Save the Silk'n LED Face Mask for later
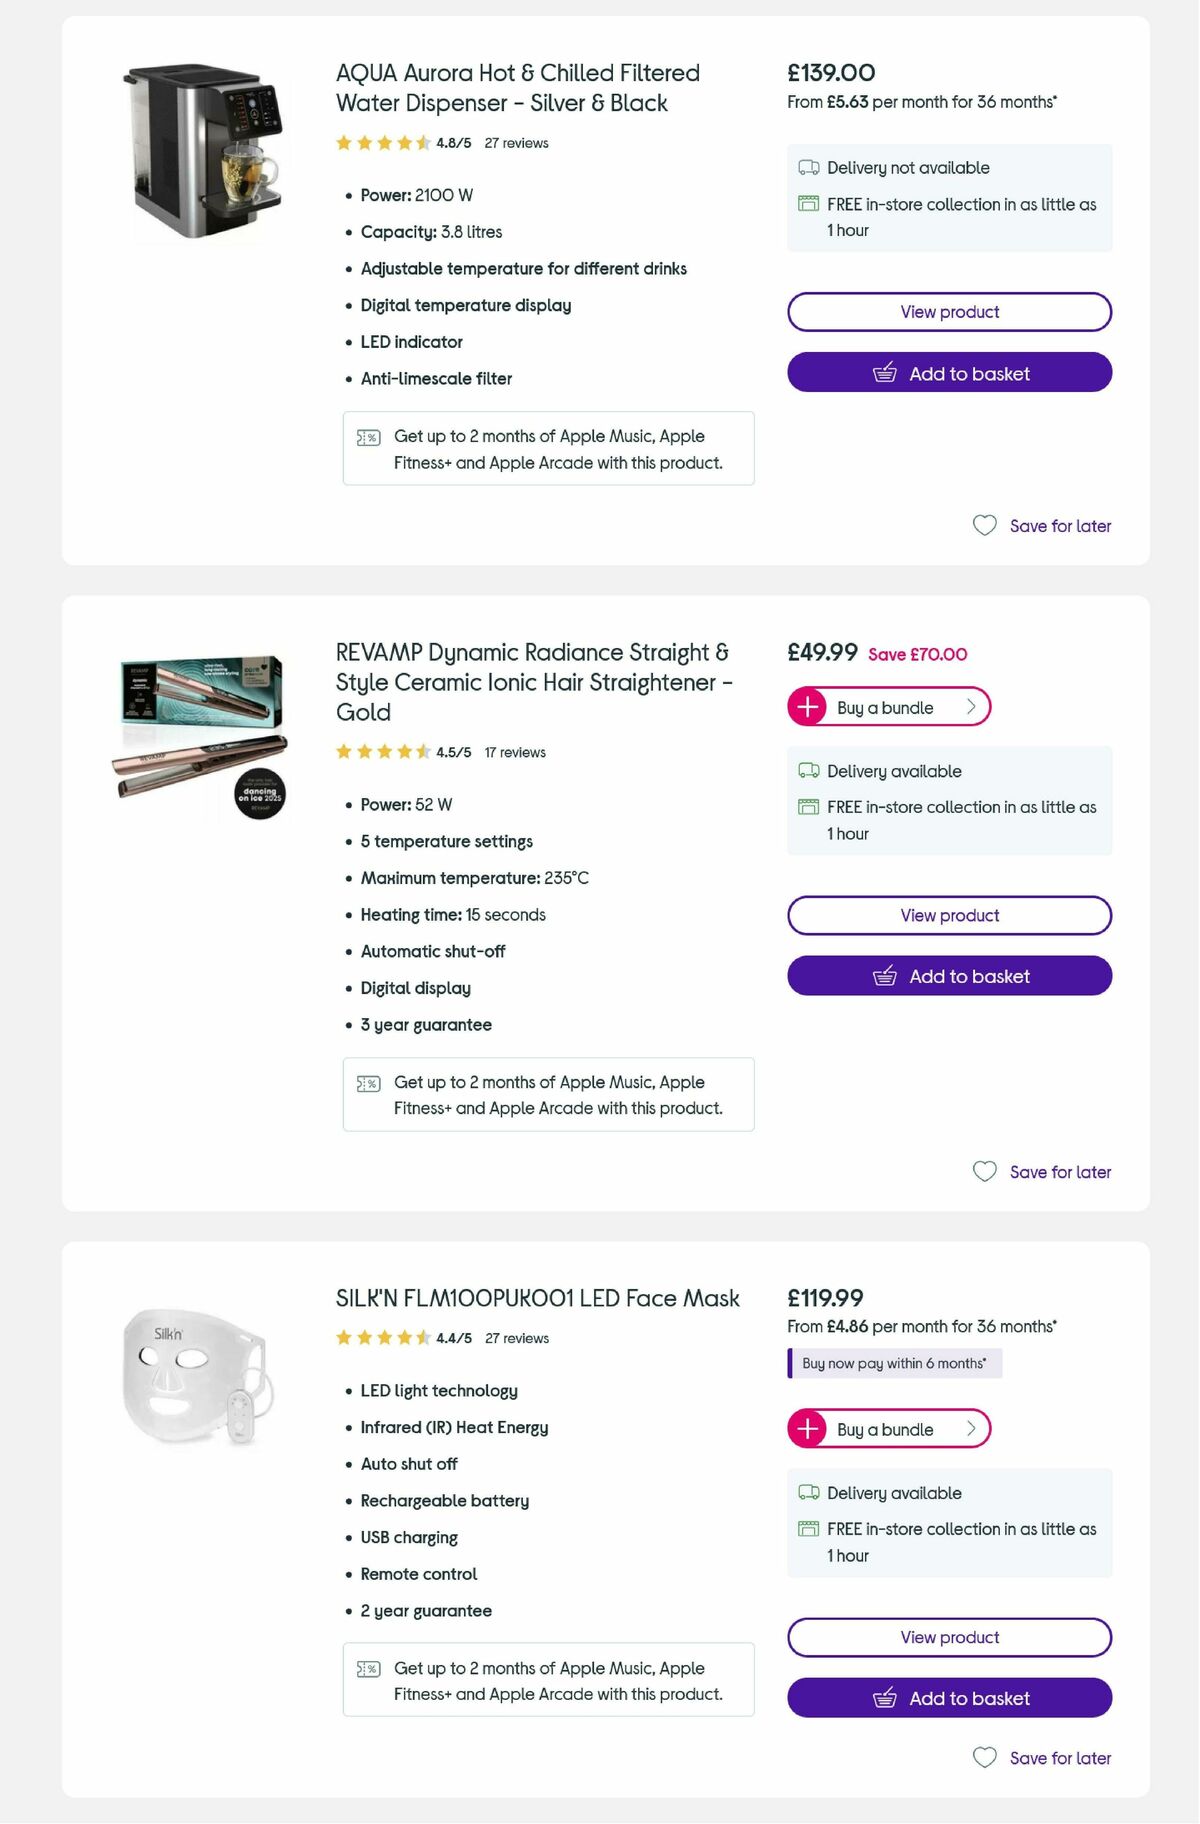The image size is (1200, 1824). pos(1041,1757)
